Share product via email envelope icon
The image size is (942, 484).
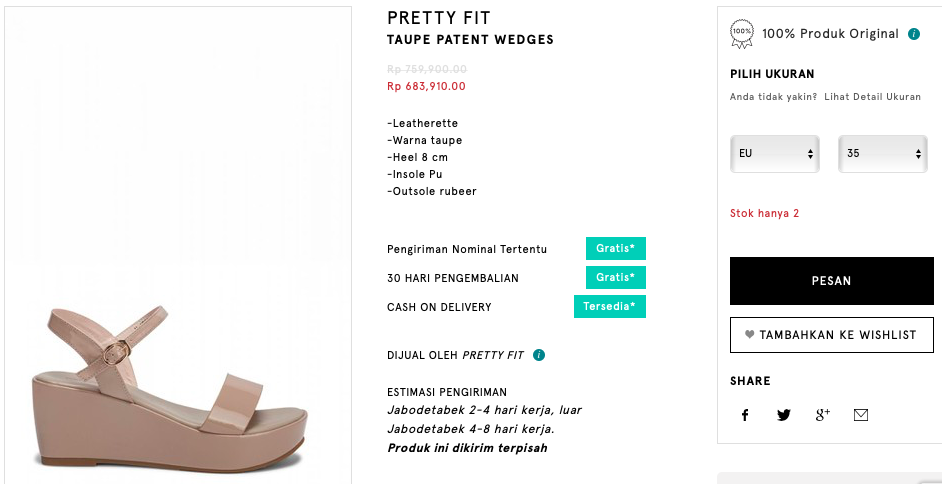pyautogui.click(x=860, y=415)
